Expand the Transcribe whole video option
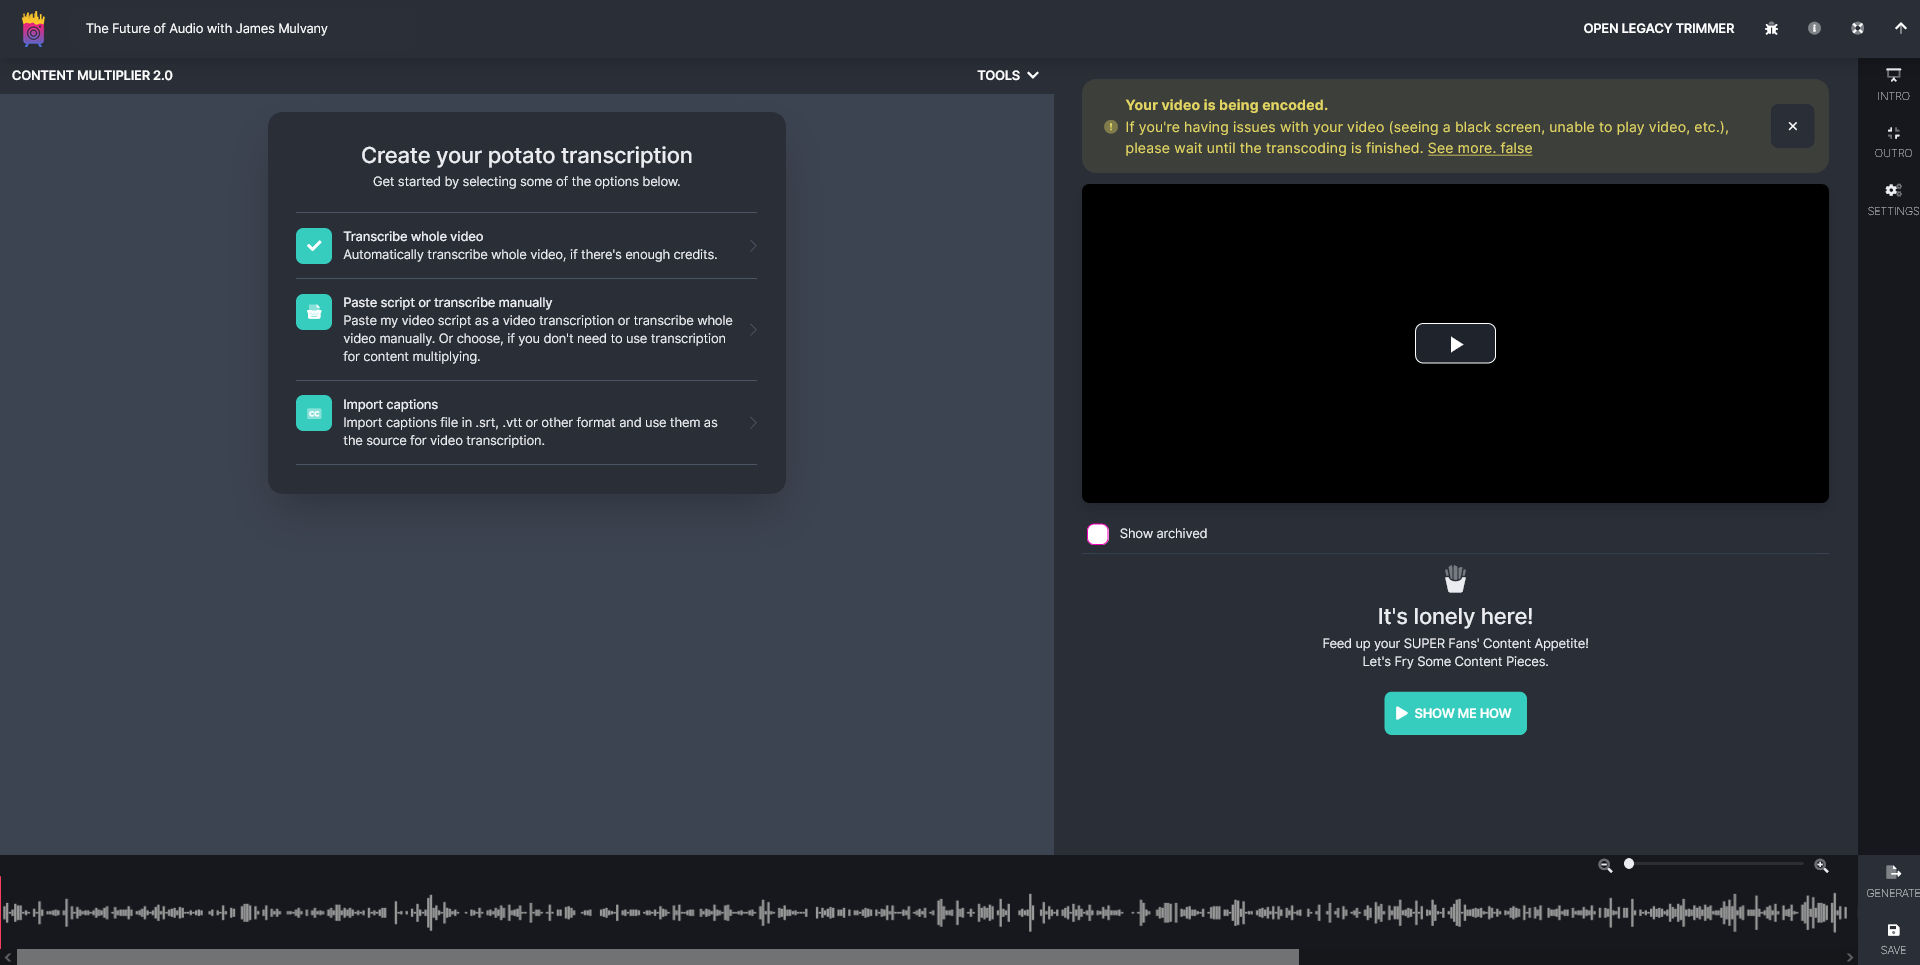Screen dimensions: 1920x965 pyautogui.click(x=526, y=246)
